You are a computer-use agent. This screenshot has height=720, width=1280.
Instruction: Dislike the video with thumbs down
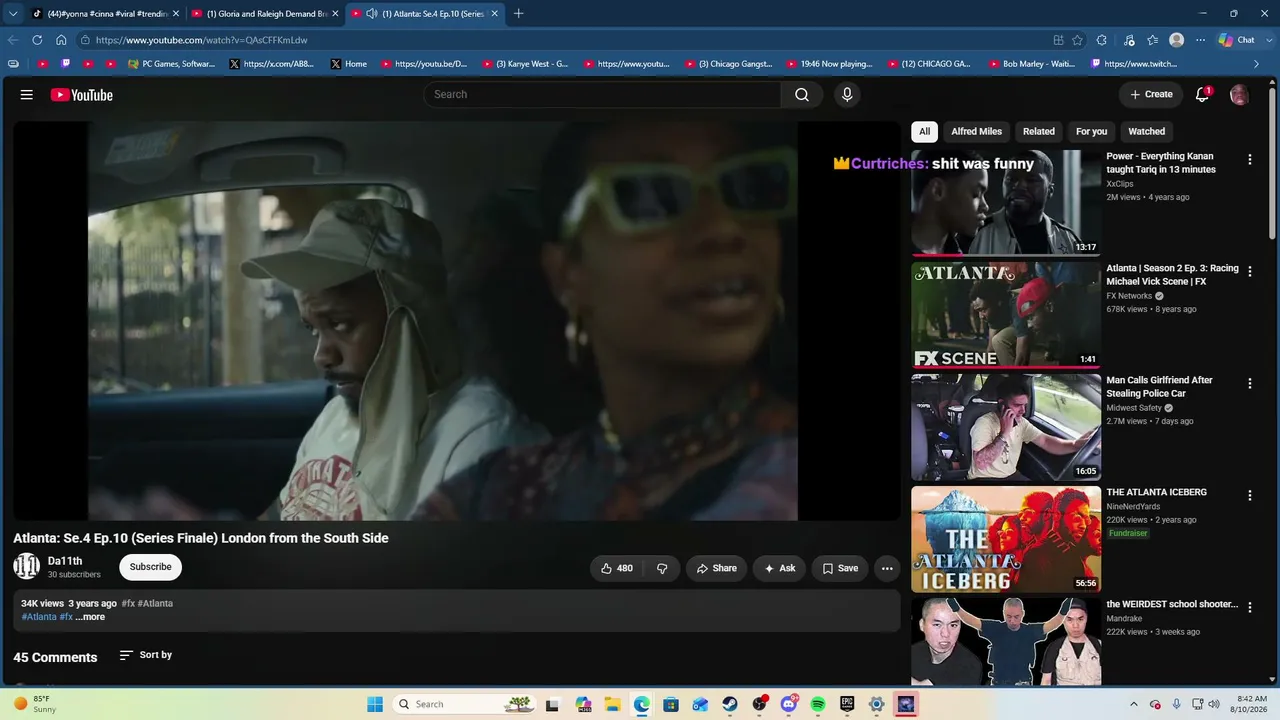[x=662, y=568]
